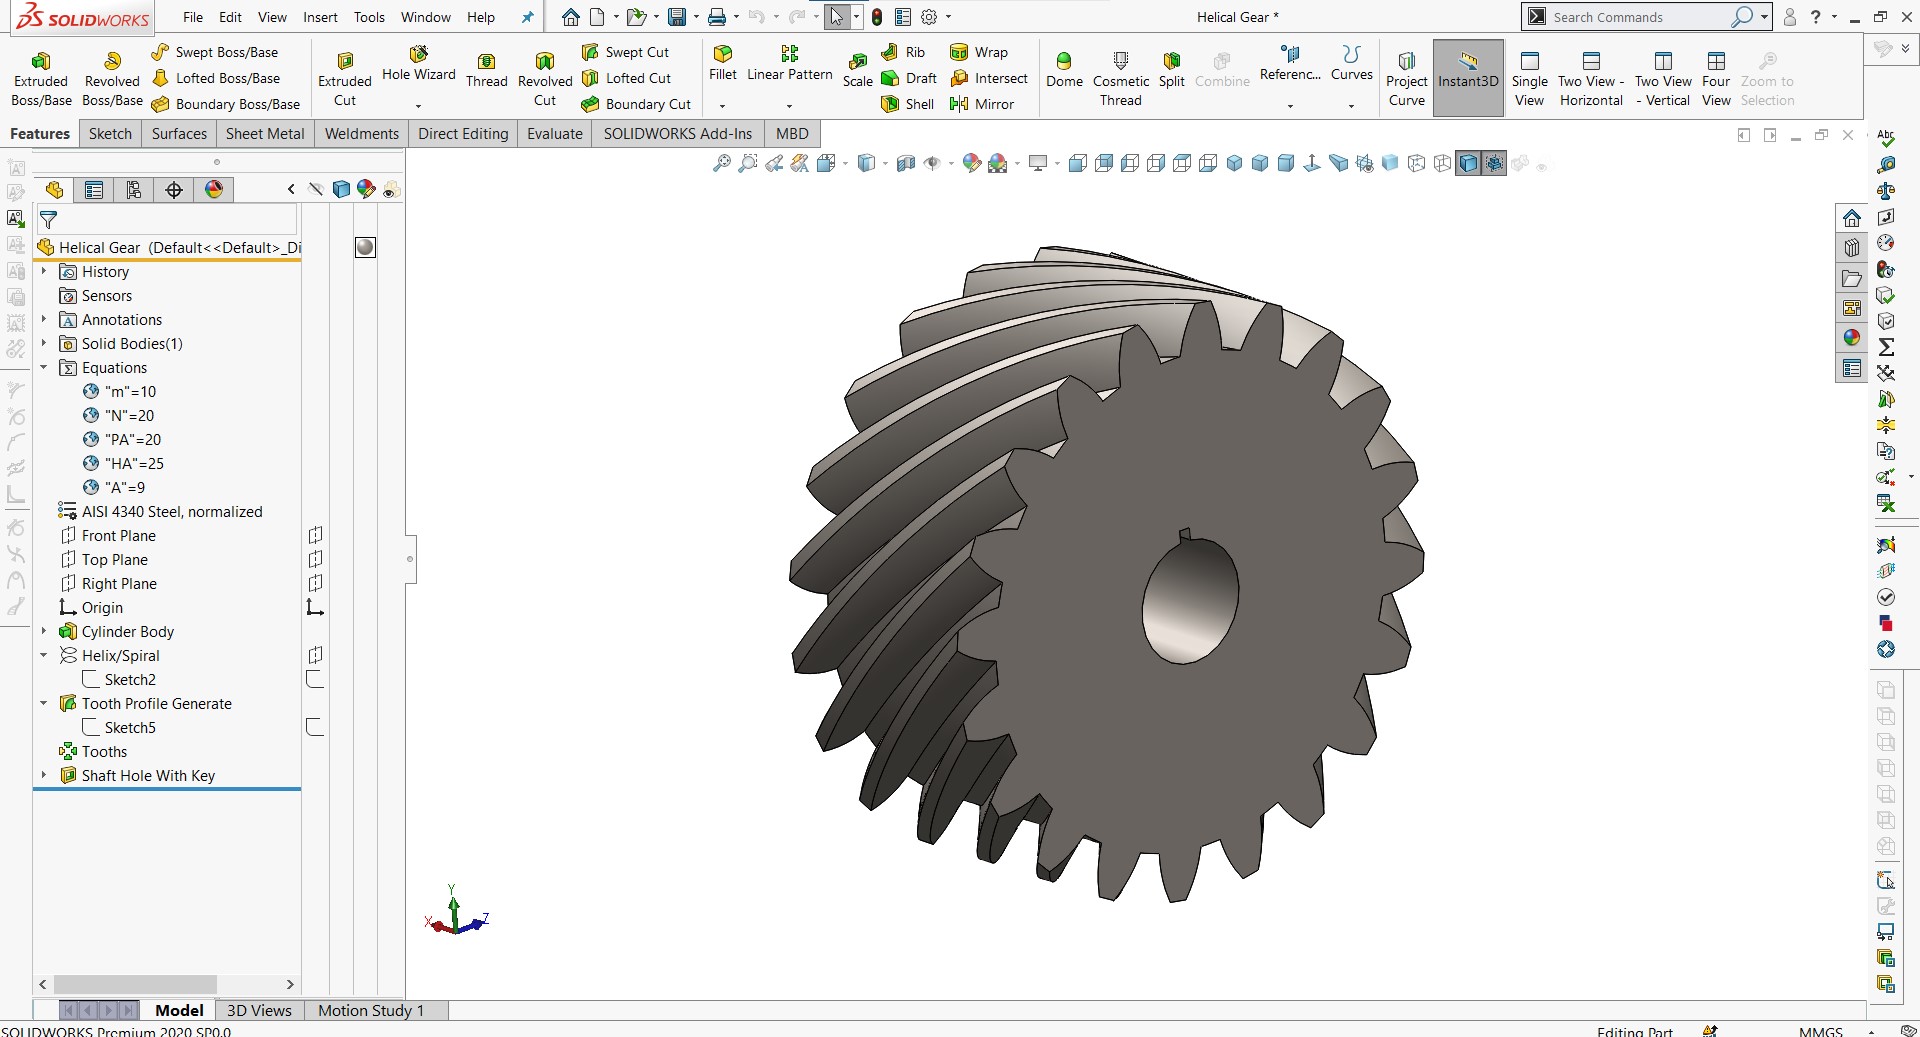Open the DisplayManager appearance tab icon
The height and width of the screenshot is (1037, 1920).
(x=214, y=190)
